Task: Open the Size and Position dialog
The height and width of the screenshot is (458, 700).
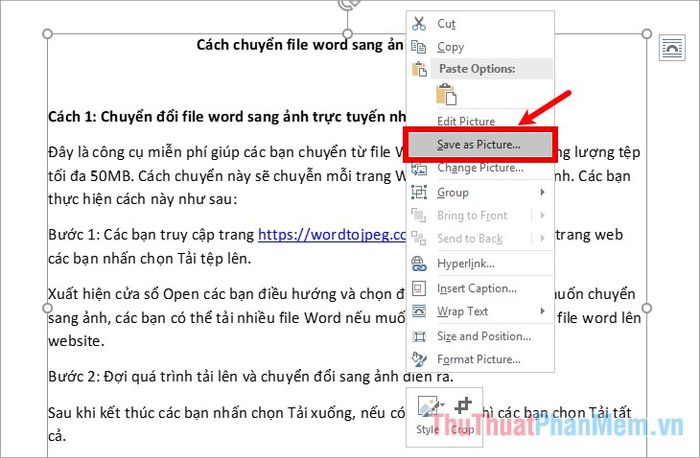Action: click(483, 336)
